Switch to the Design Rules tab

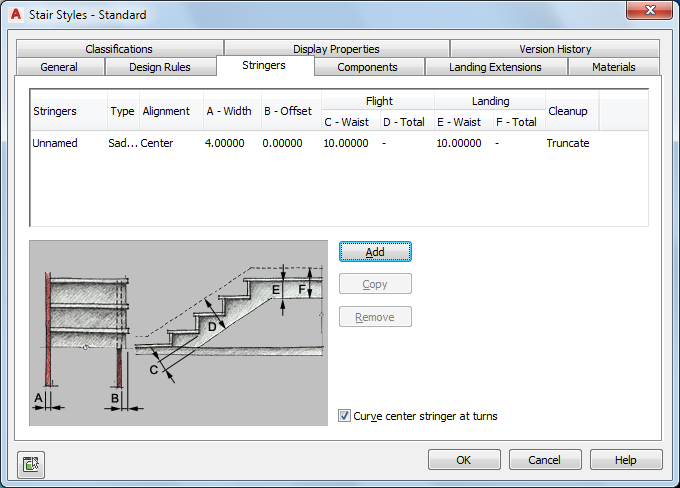[160, 67]
